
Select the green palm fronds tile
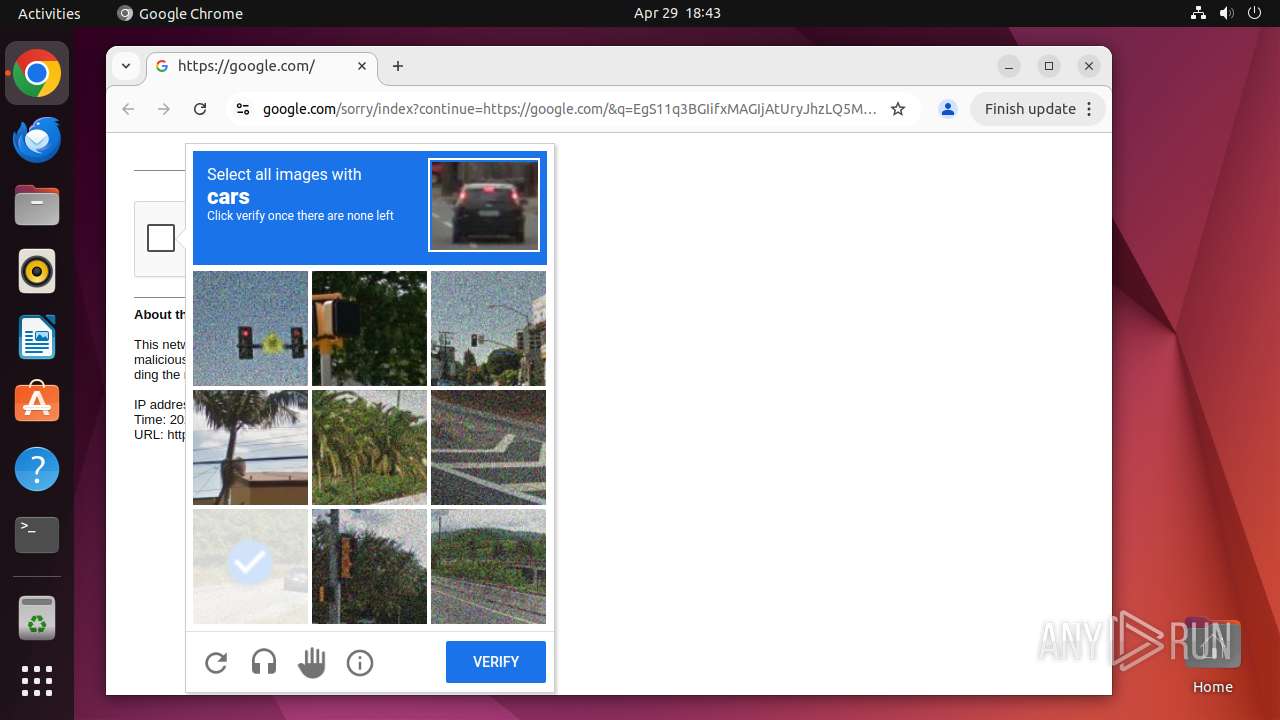[369, 447]
